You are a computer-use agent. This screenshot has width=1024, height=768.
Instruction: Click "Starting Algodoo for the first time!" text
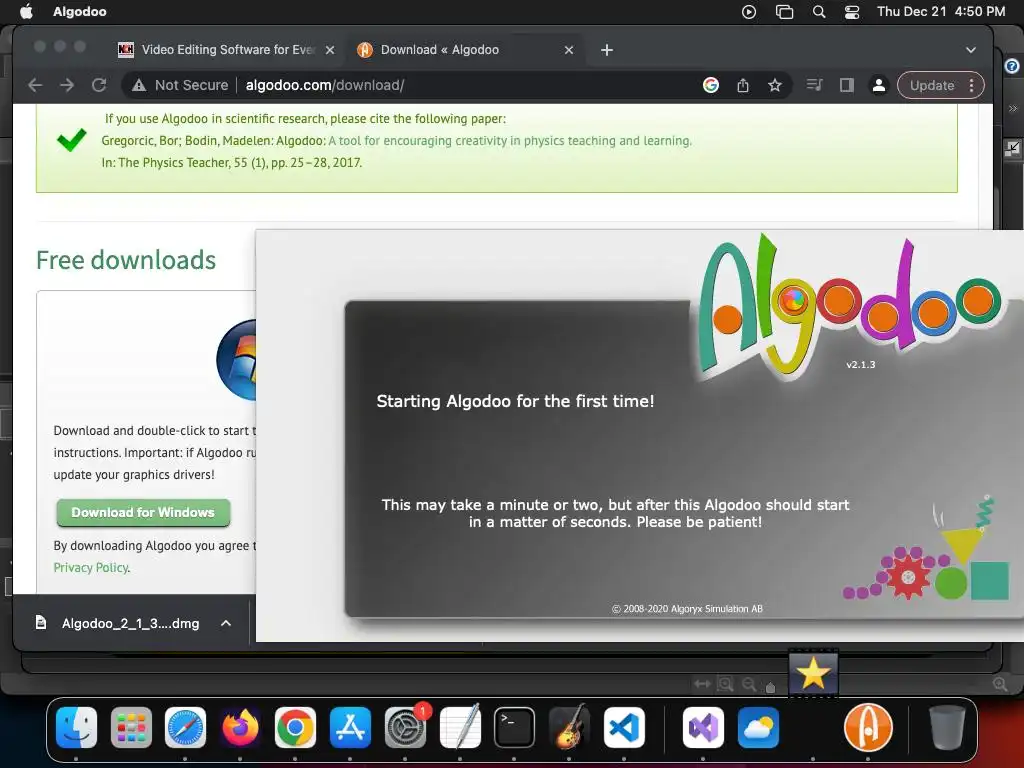[x=515, y=401]
